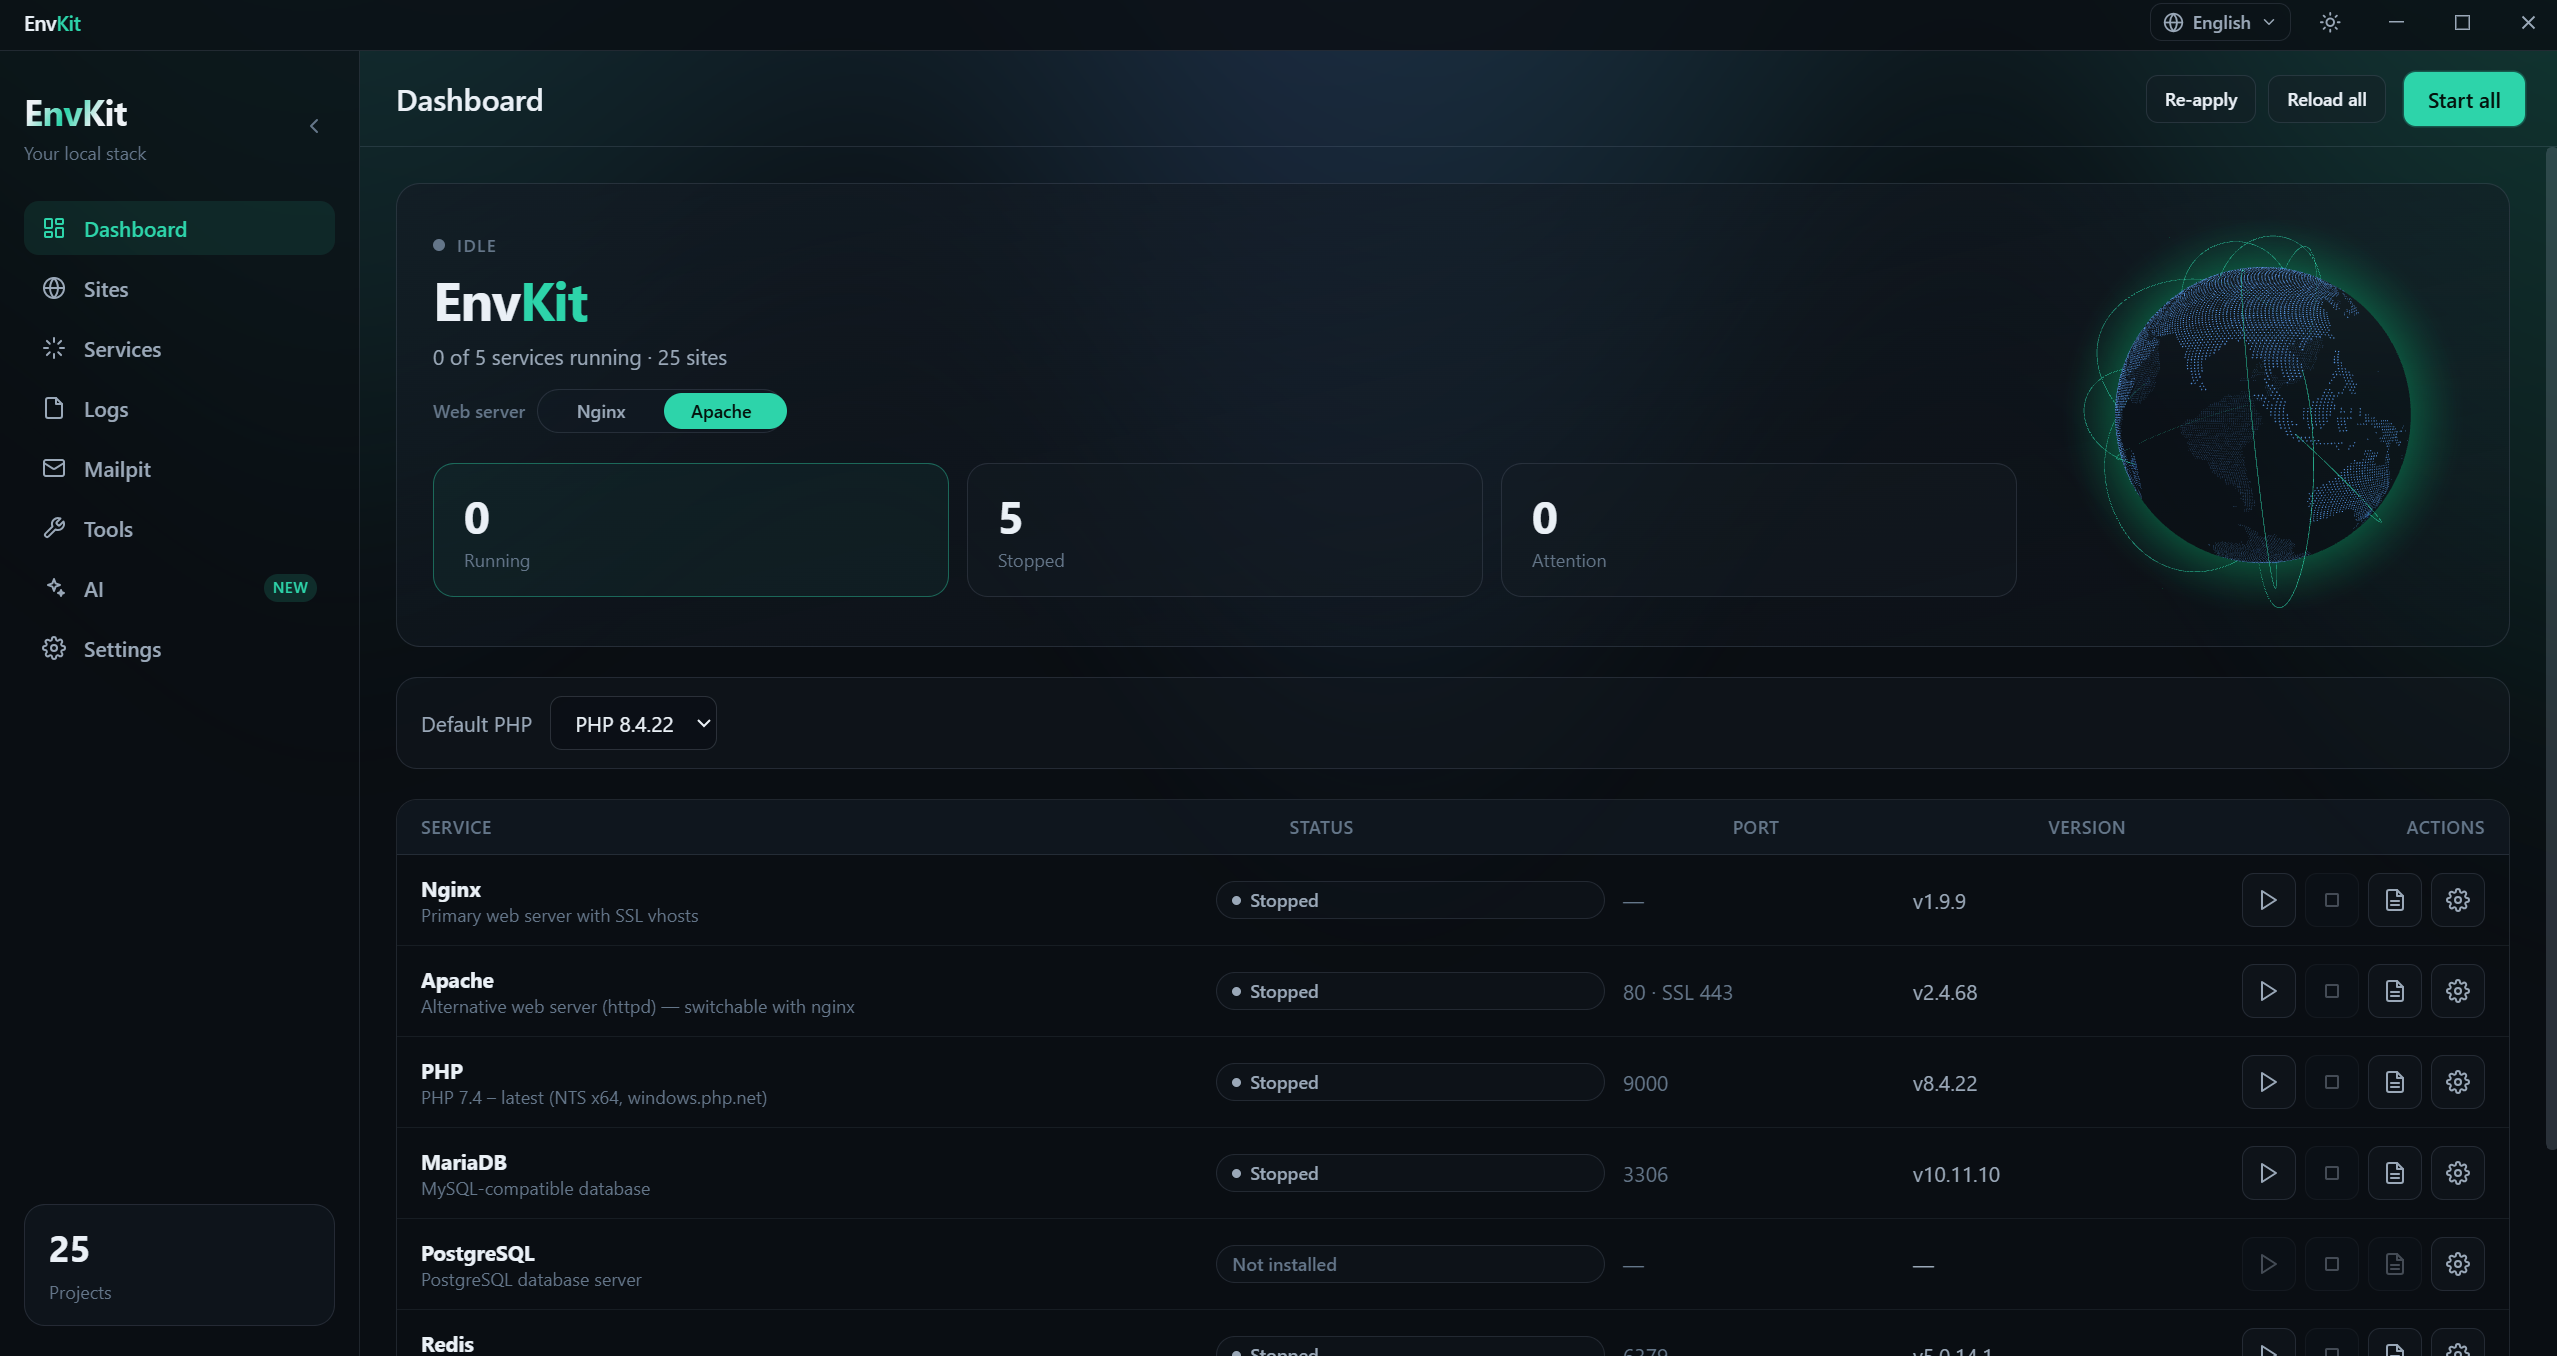Click the SERVICE column header
The width and height of the screenshot is (2557, 1356).
point(456,827)
